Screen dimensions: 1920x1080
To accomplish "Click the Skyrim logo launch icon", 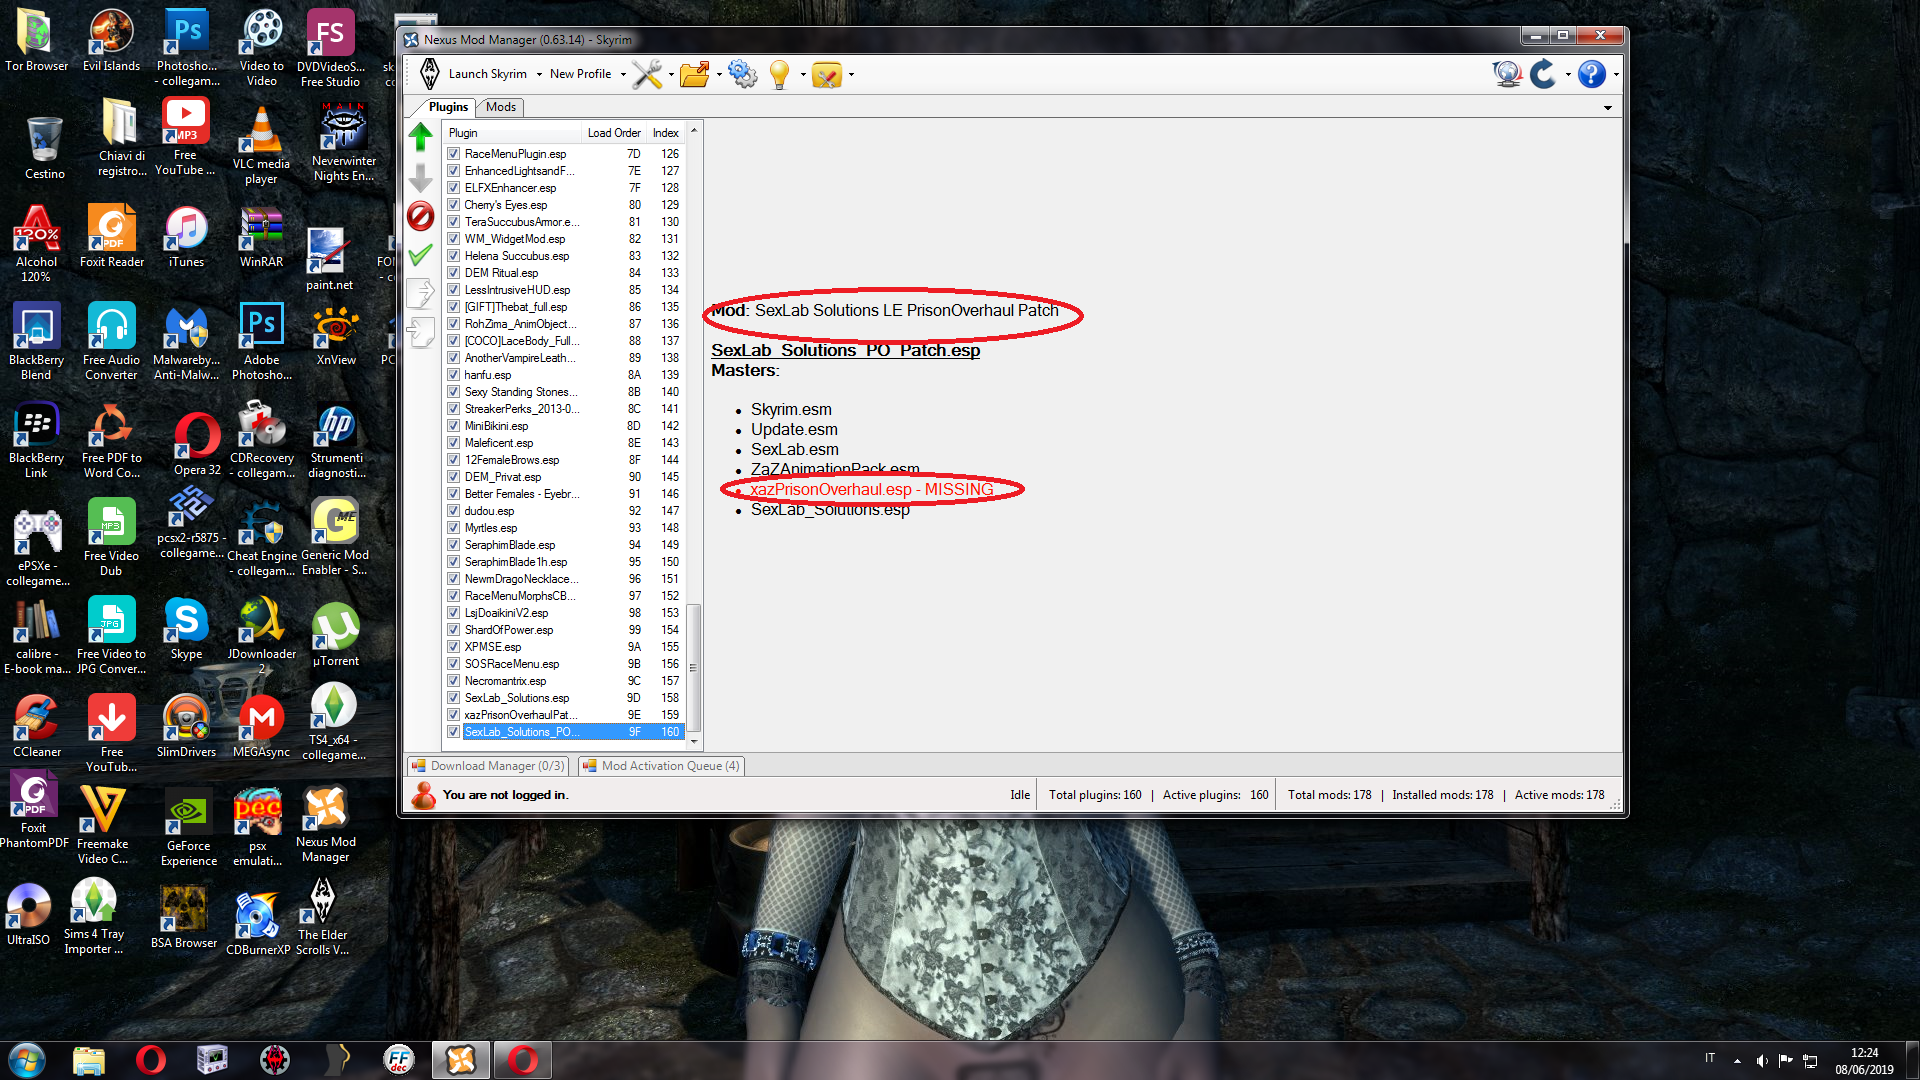I will click(430, 74).
